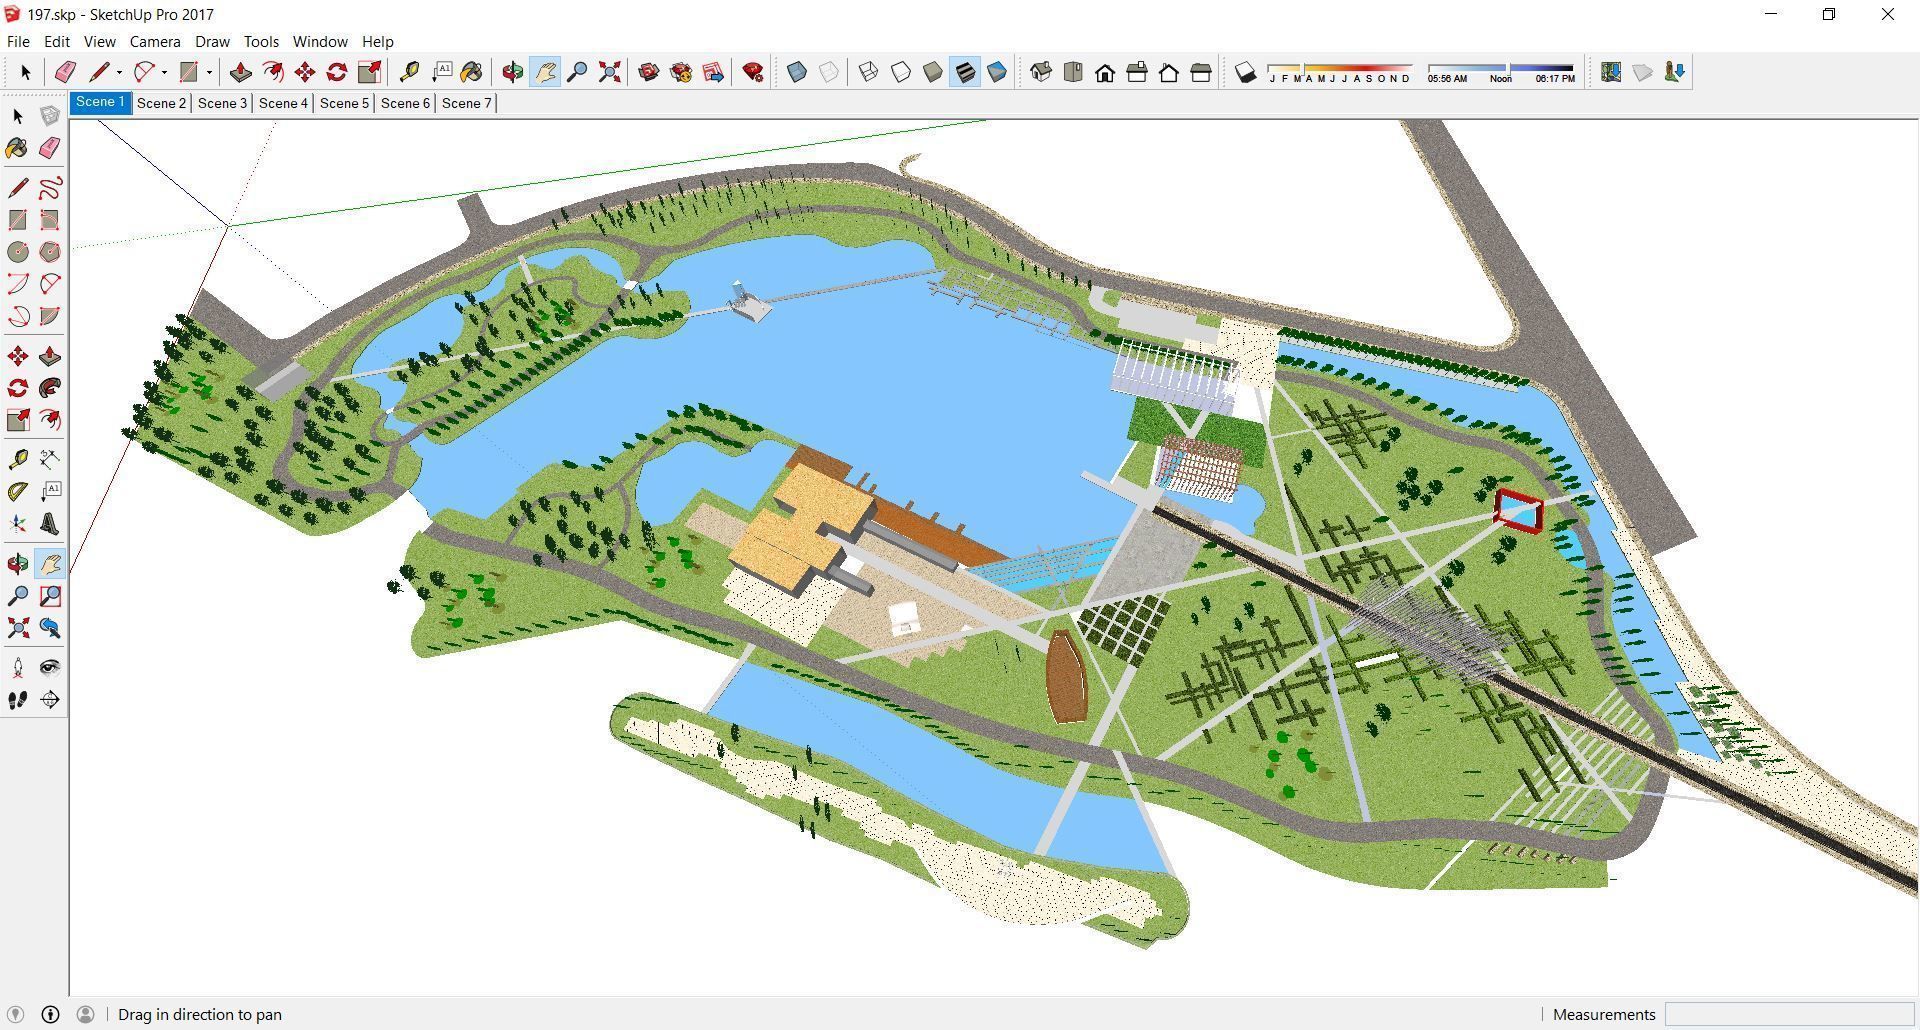This screenshot has width=1920, height=1030.
Task: Select the Circle tool
Action: click(18, 252)
